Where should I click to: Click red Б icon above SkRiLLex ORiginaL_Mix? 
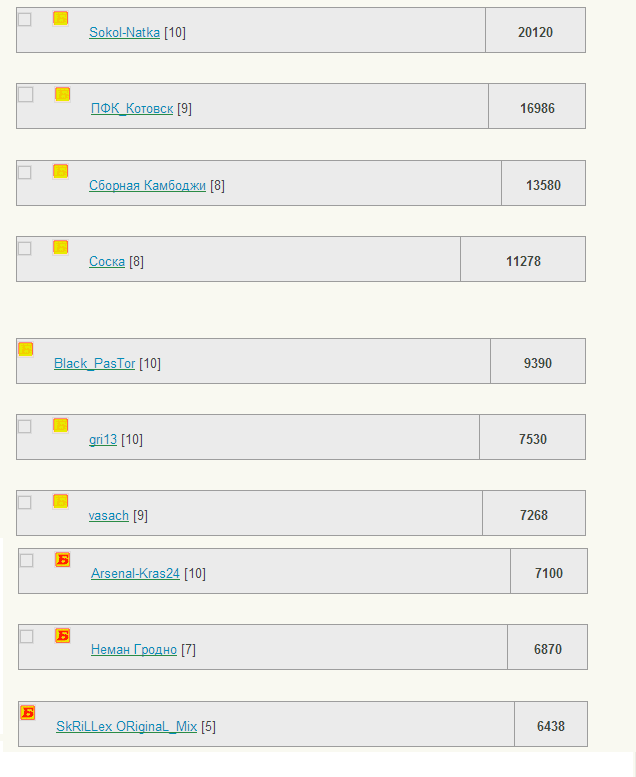(28, 713)
